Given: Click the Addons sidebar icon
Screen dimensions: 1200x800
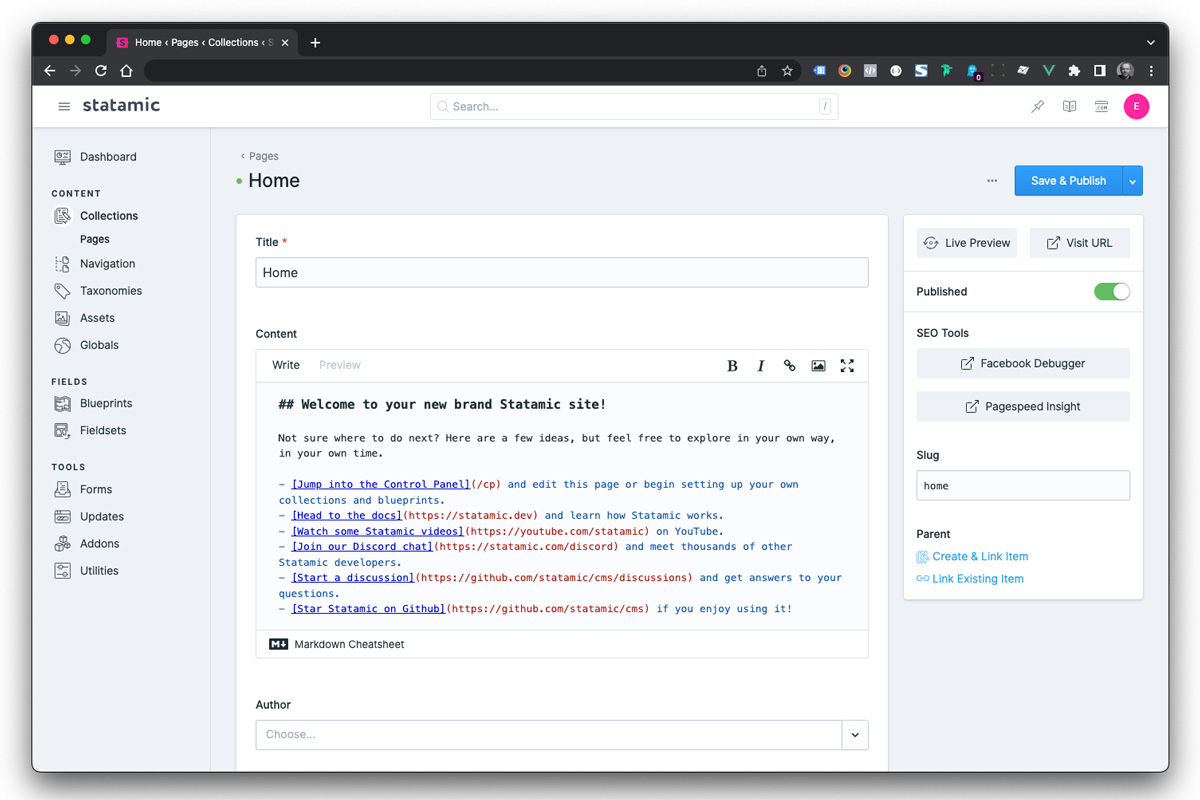Looking at the screenshot, I should (x=62, y=543).
